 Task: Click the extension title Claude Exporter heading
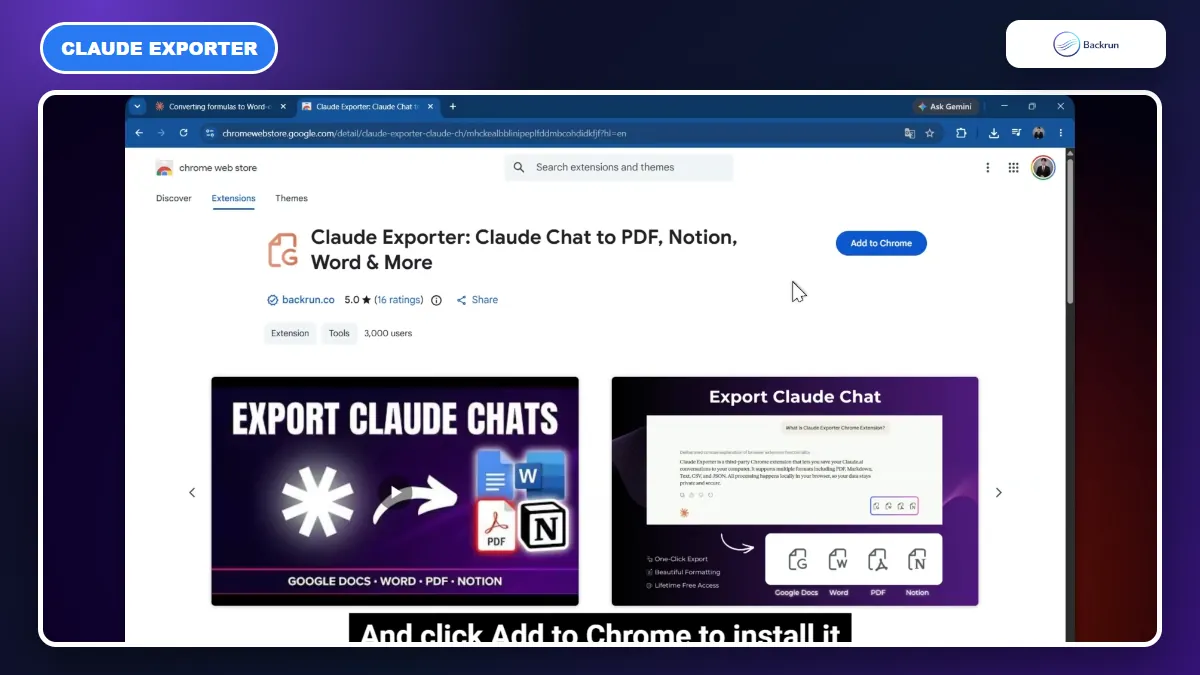click(524, 250)
